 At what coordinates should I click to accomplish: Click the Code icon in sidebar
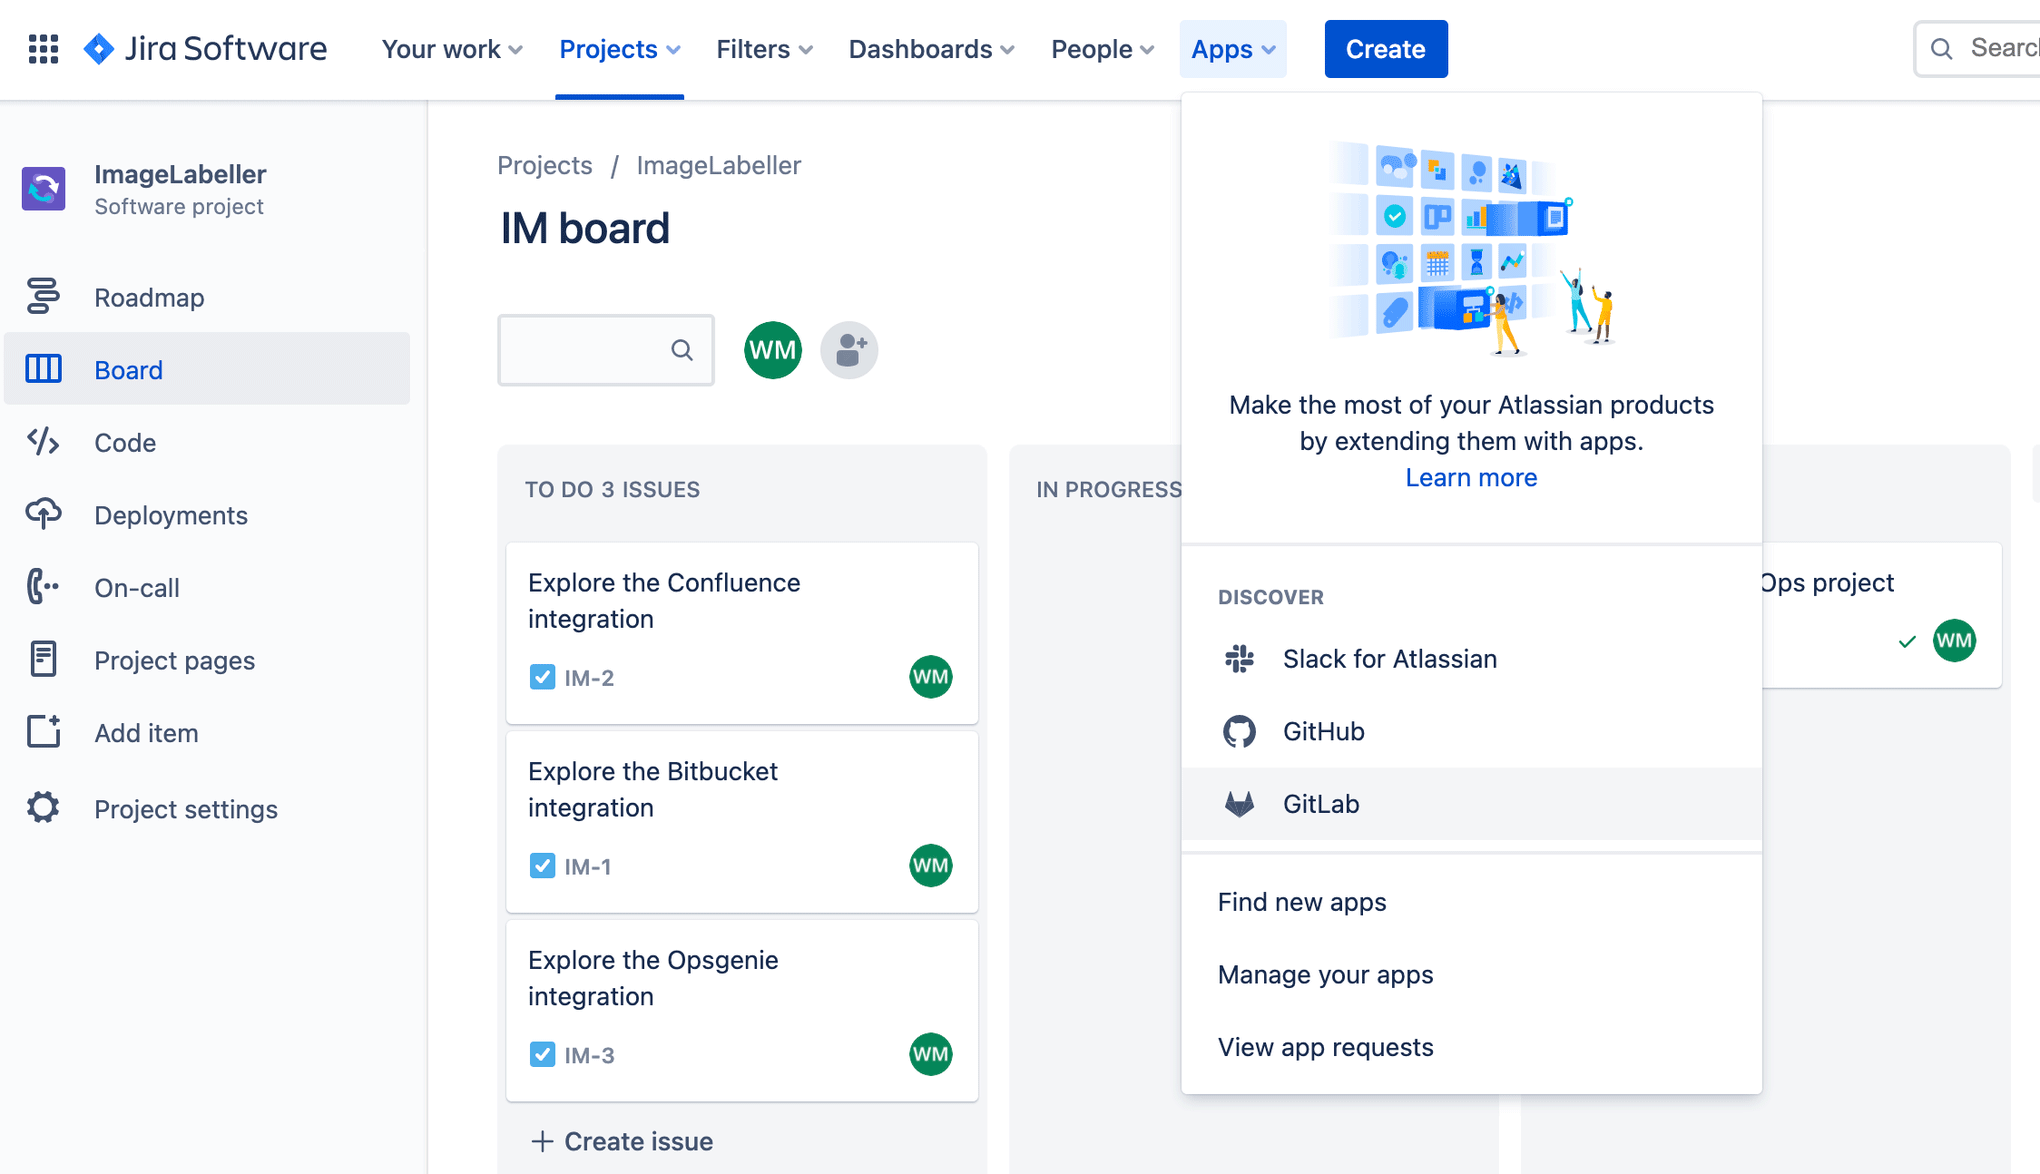pyautogui.click(x=43, y=441)
